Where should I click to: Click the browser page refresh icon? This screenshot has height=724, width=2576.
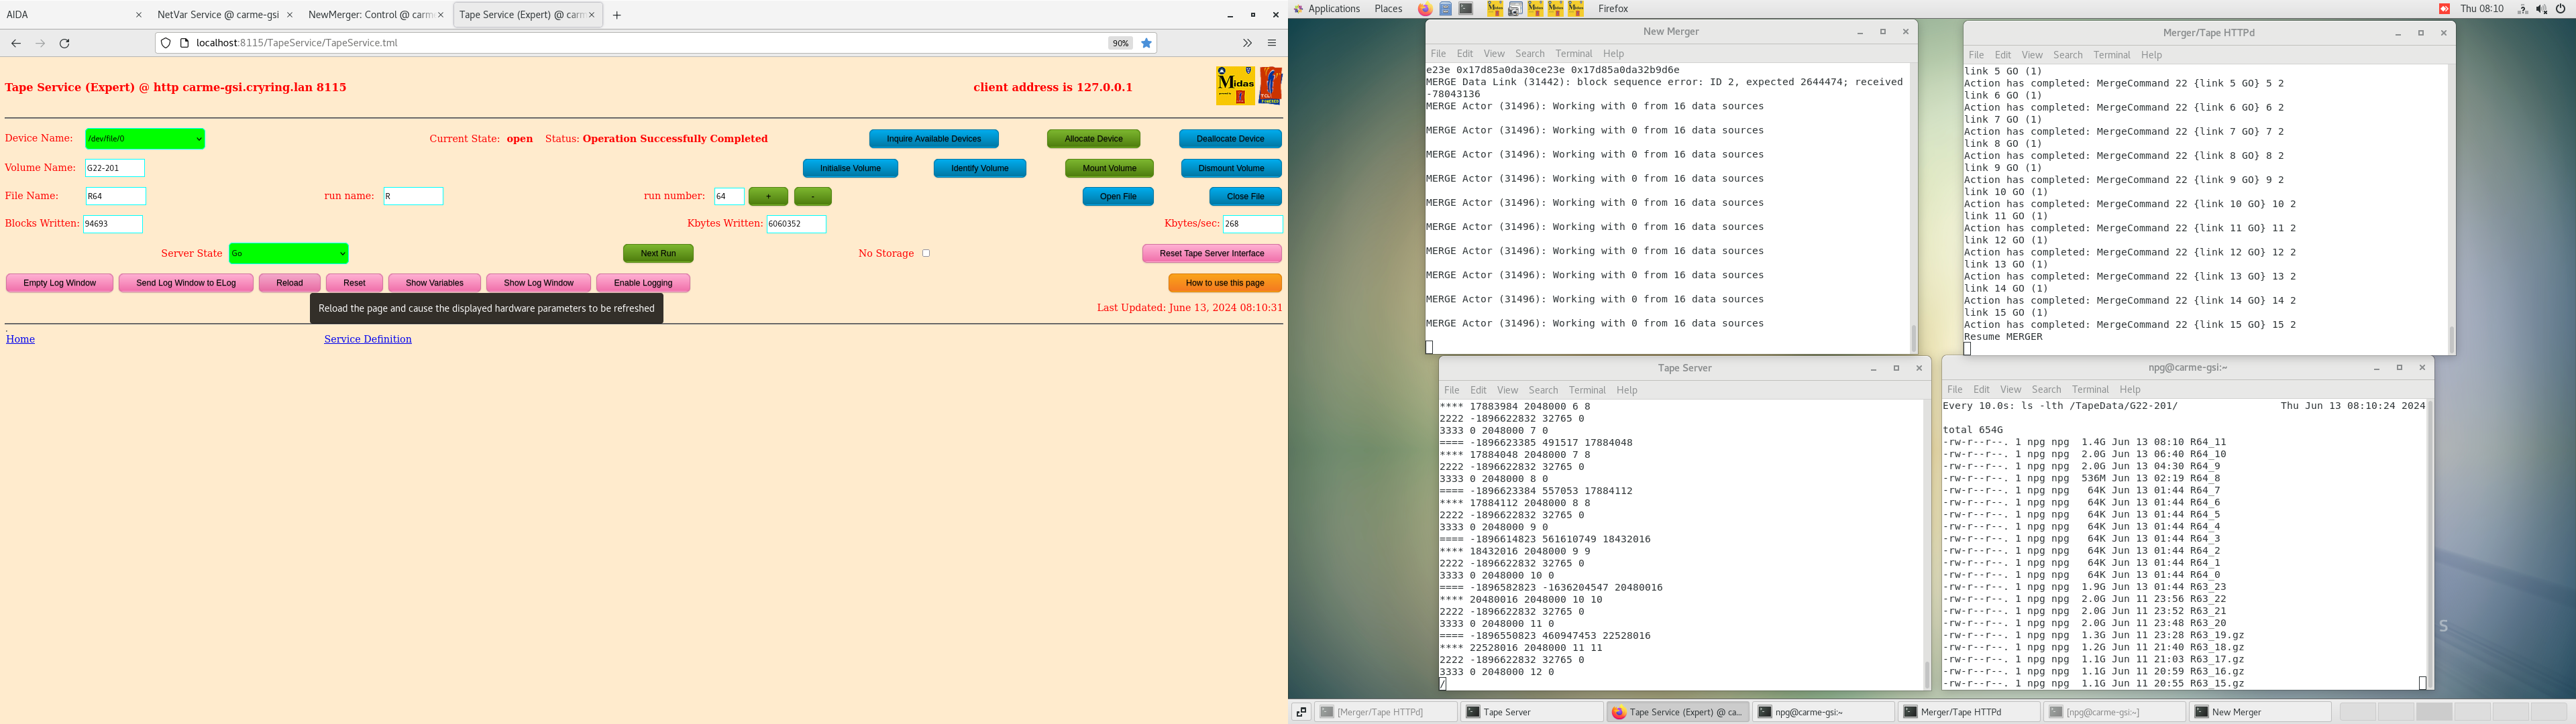click(65, 43)
